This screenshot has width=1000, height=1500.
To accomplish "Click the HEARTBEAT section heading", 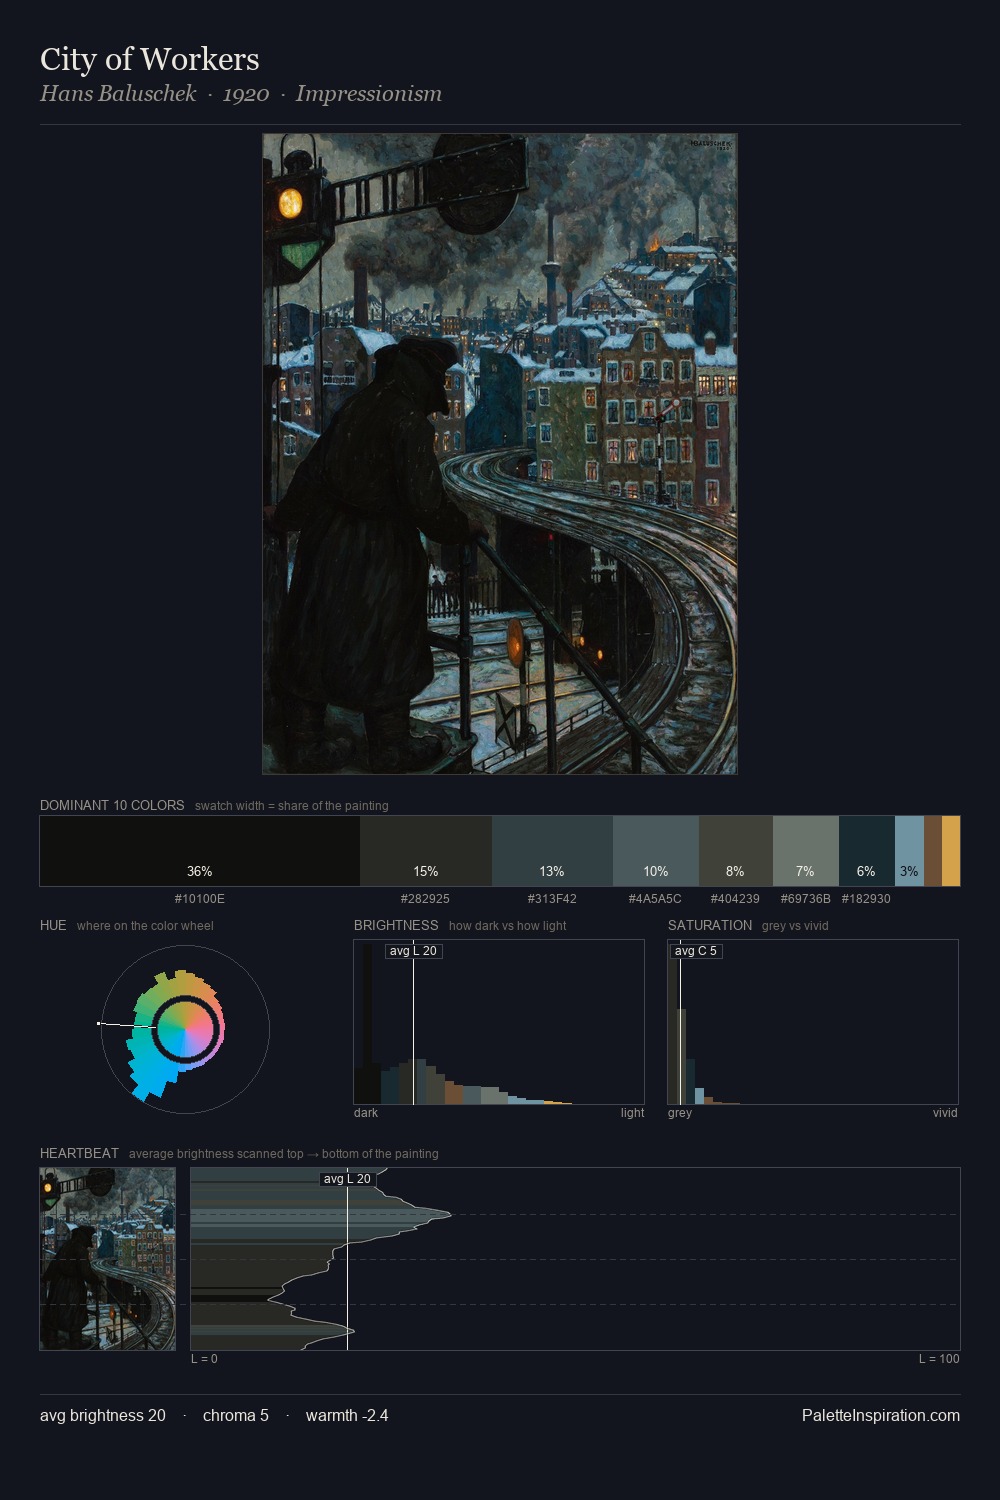I will [x=79, y=1153].
